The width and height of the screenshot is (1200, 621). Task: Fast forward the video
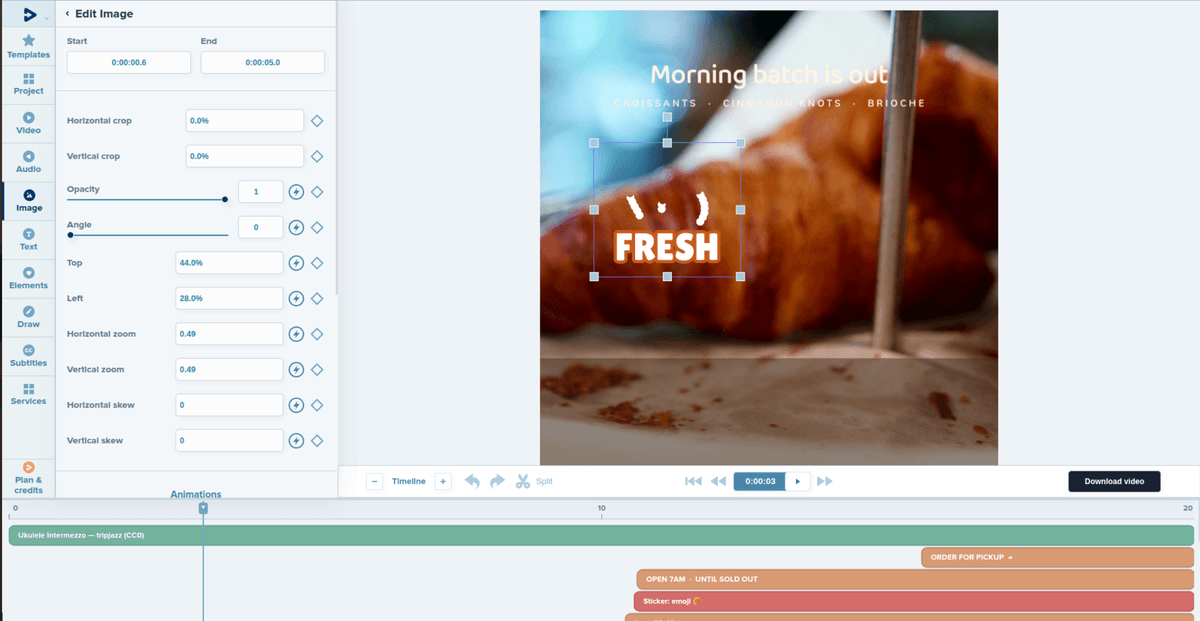825,481
